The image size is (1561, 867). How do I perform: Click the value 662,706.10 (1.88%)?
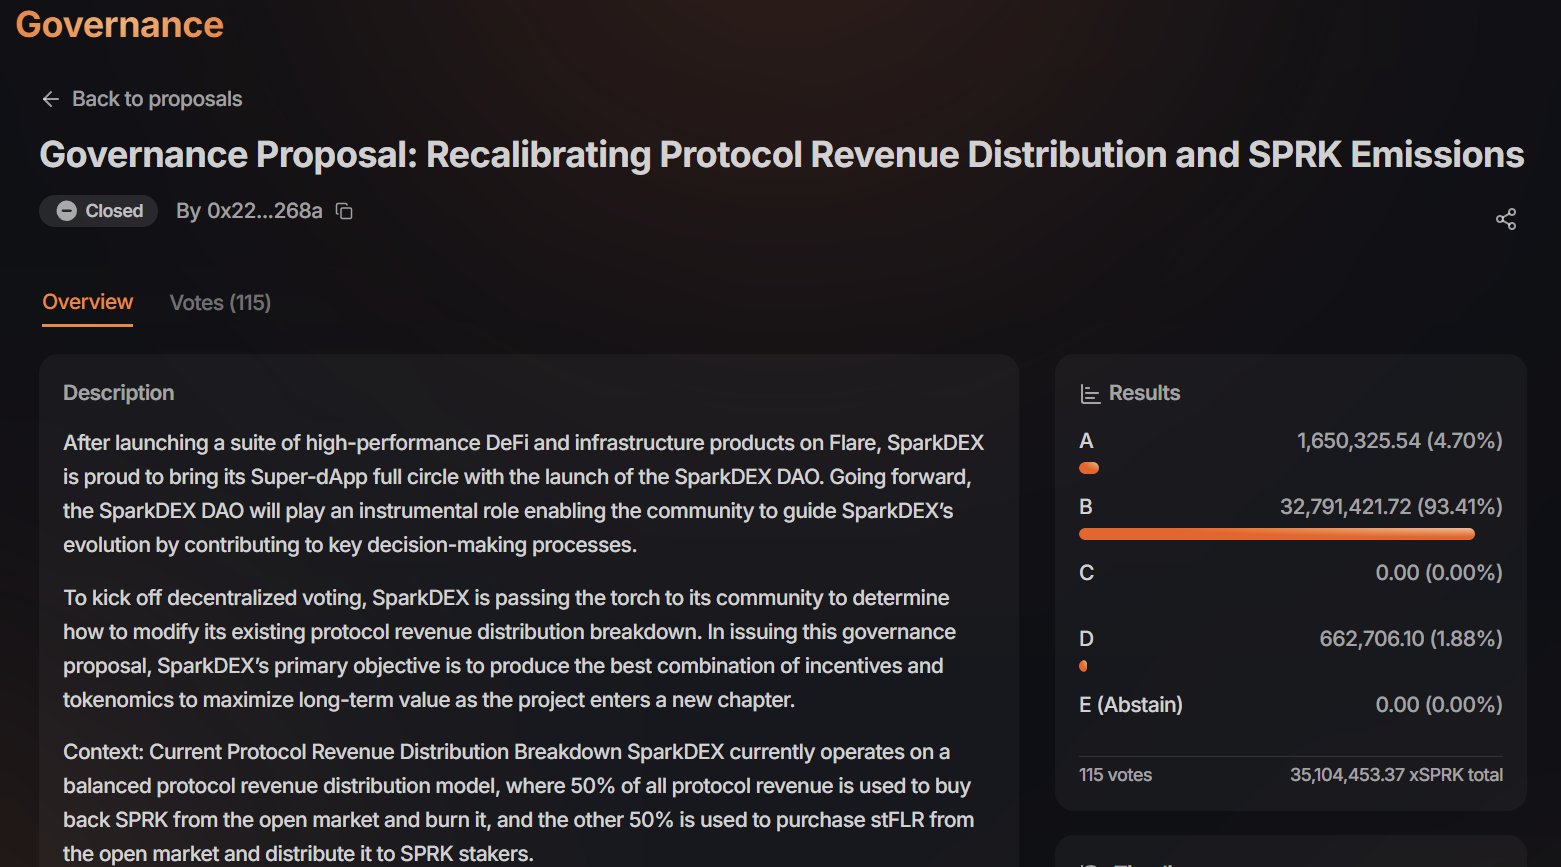coord(1411,639)
